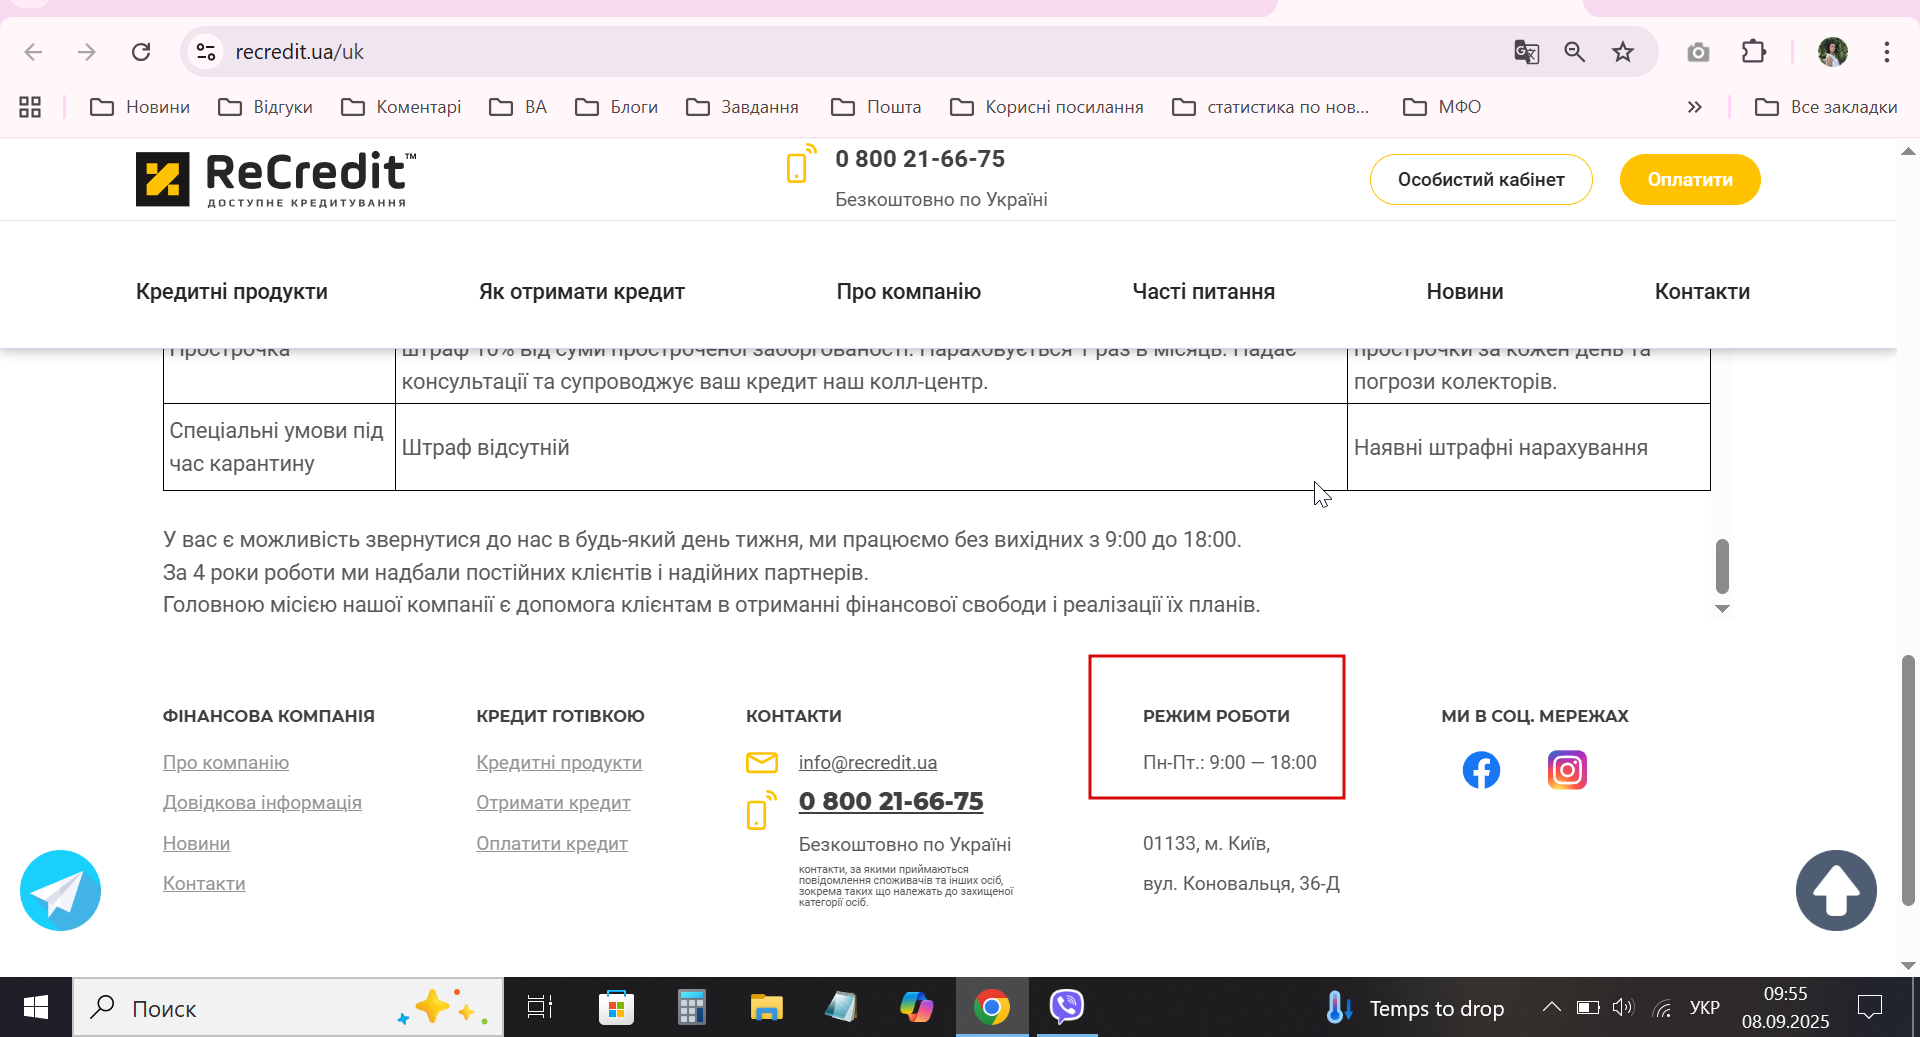Open ReCredit Instagram page
The image size is (1920, 1037).
pos(1567,770)
